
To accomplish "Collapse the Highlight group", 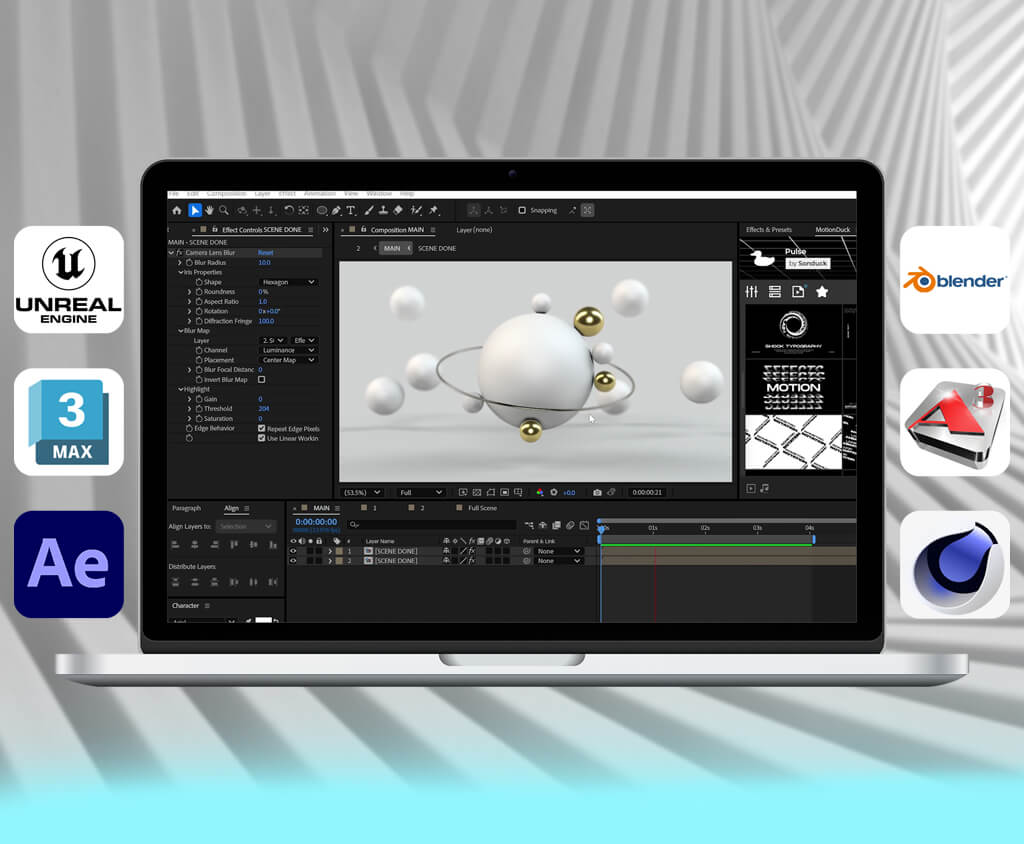I will click(181, 389).
